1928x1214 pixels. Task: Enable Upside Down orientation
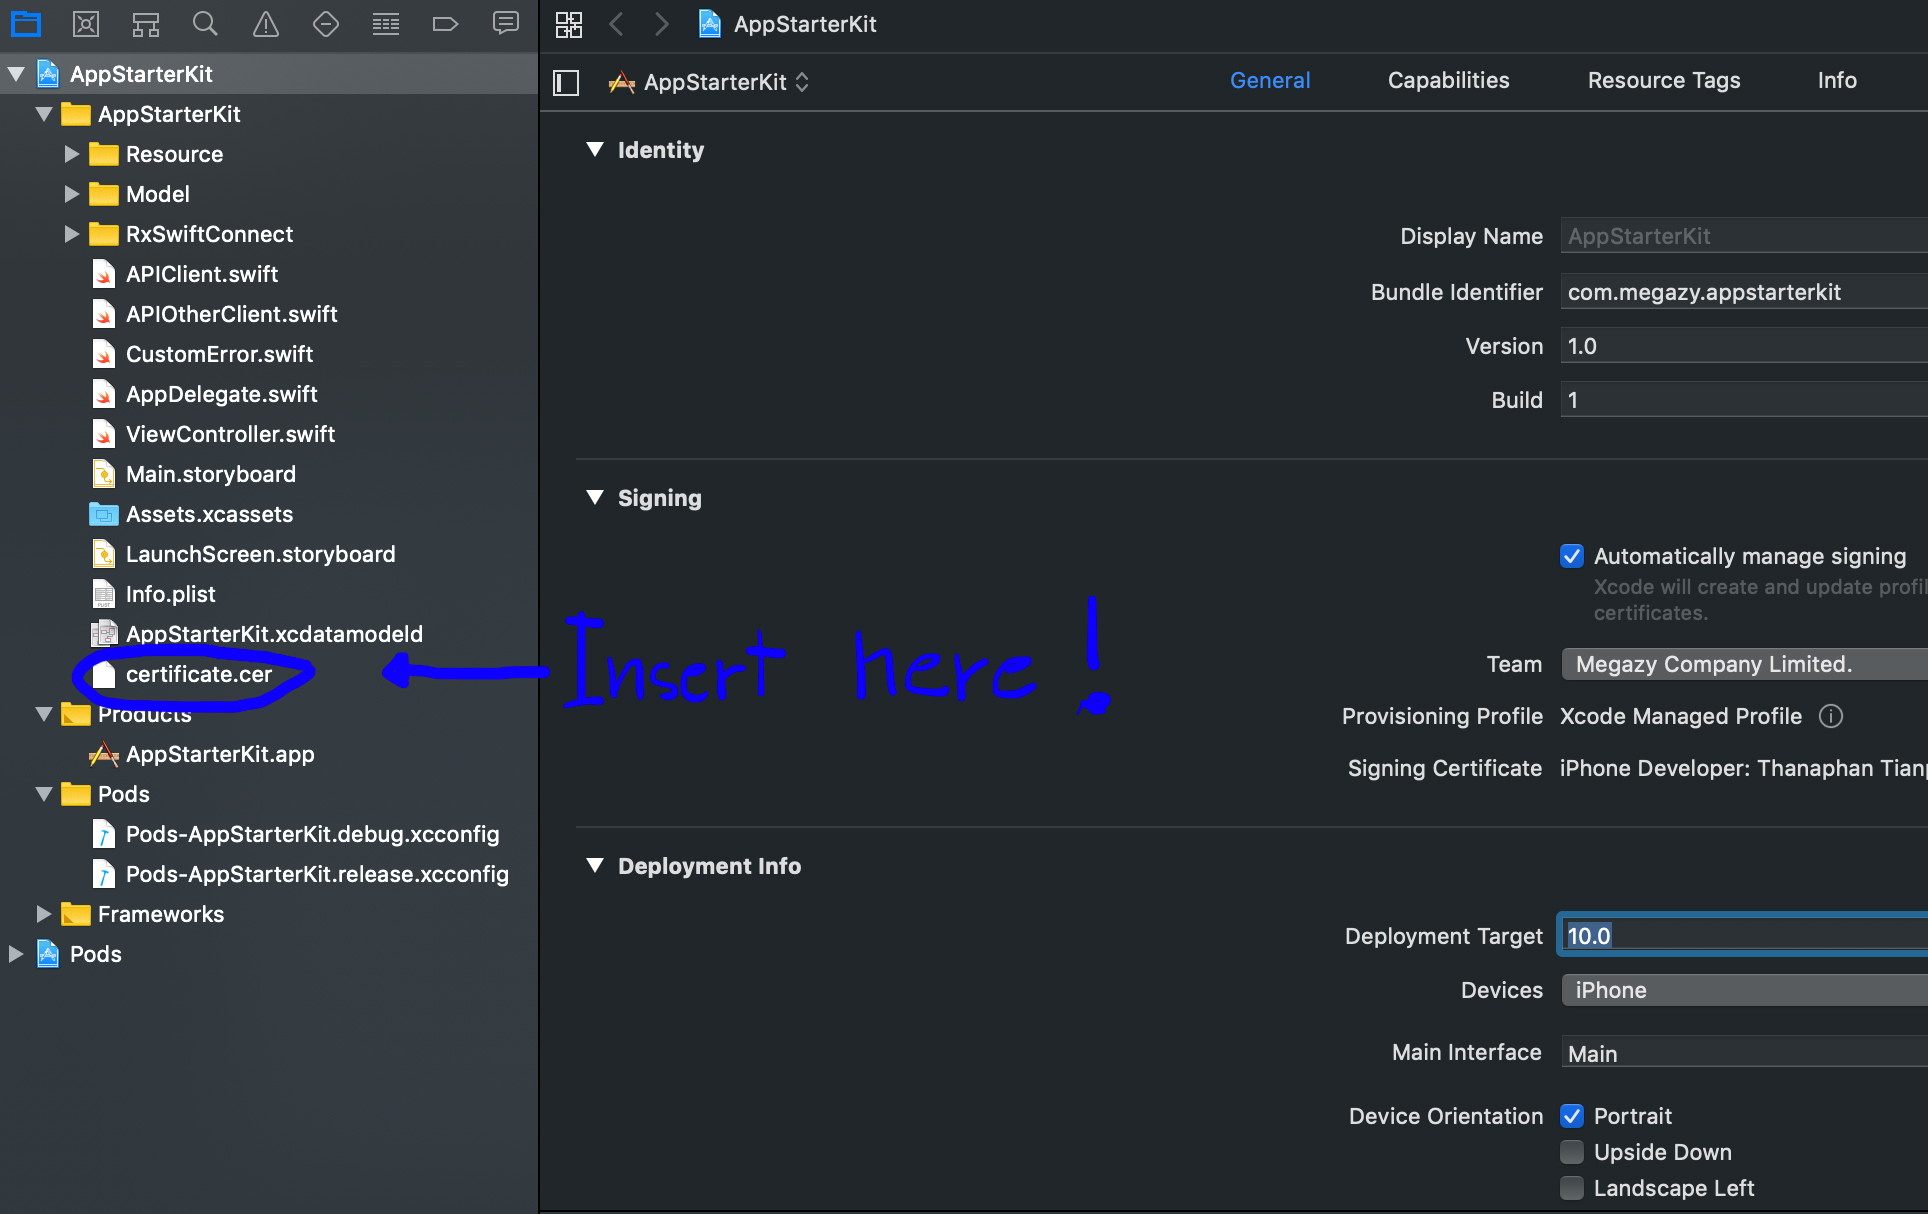click(1572, 1152)
